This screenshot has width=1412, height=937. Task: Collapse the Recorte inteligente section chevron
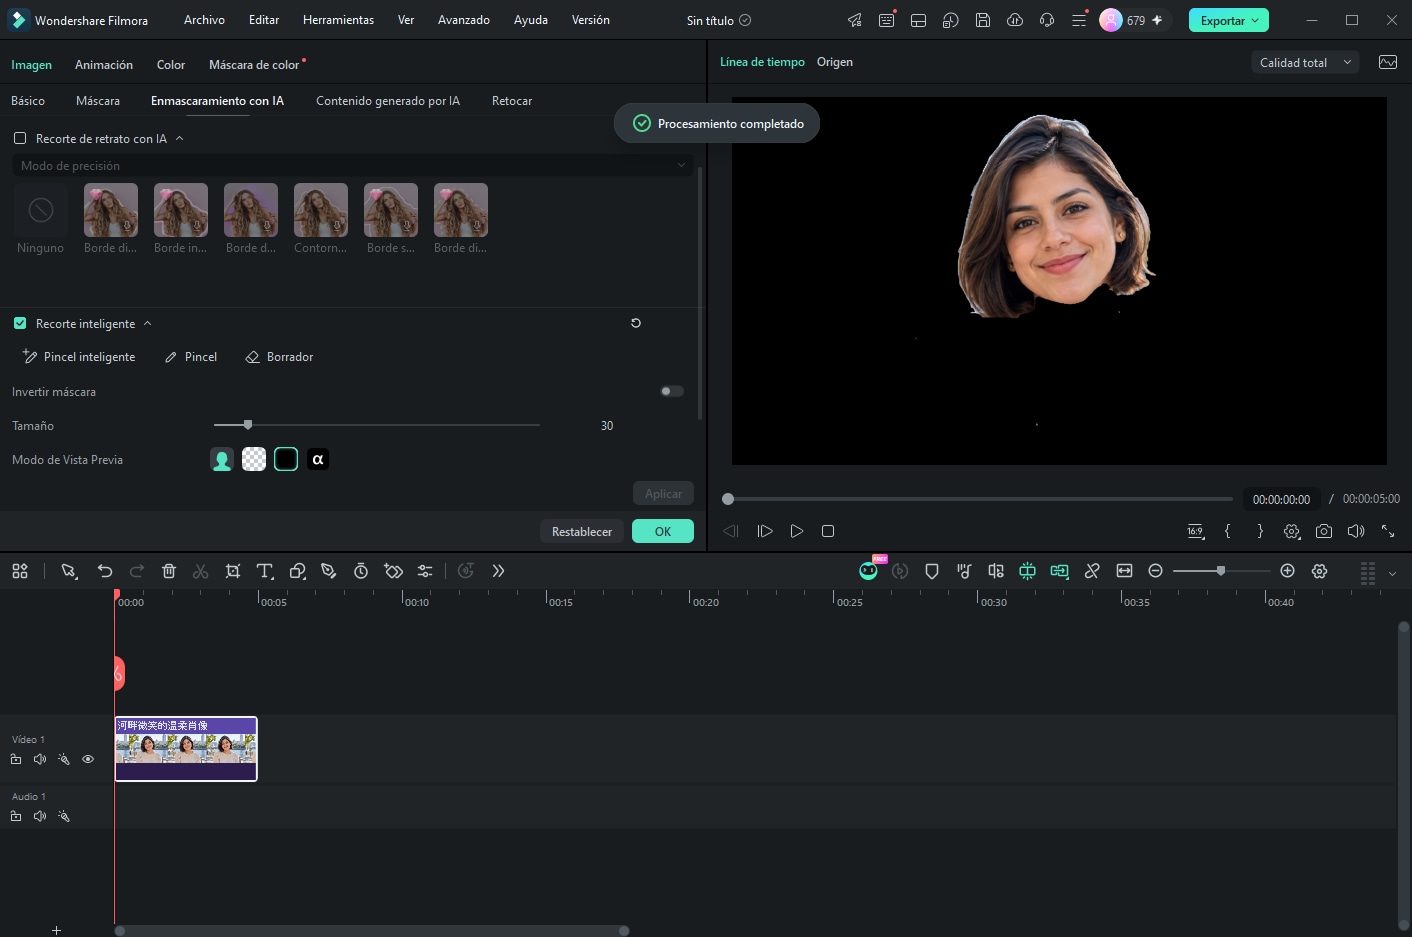[148, 323]
